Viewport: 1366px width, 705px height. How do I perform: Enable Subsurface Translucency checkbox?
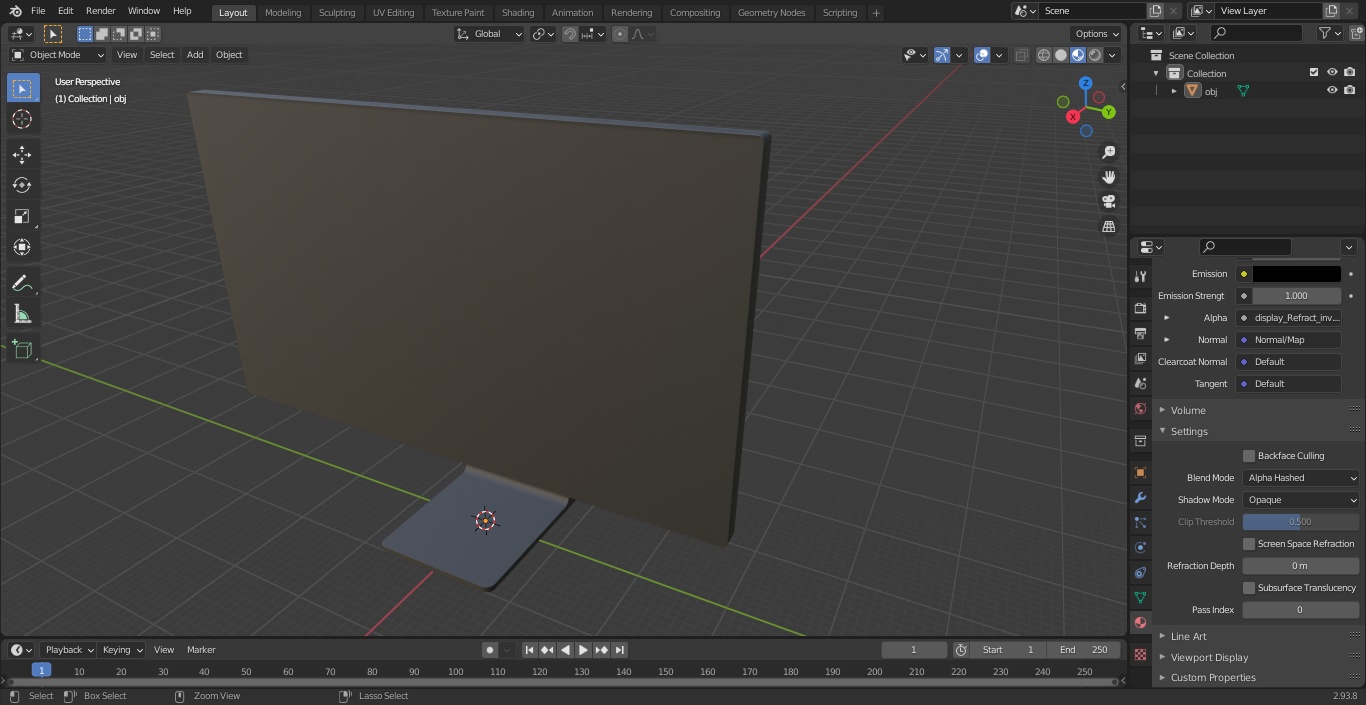coord(1249,588)
